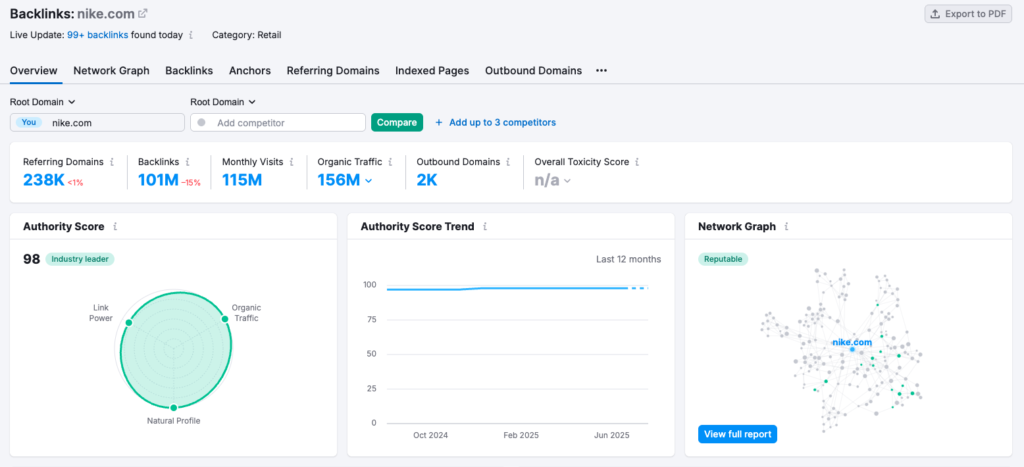1024x467 pixels.
Task: Click info icon next to Organic Traffic
Action: coord(390,161)
